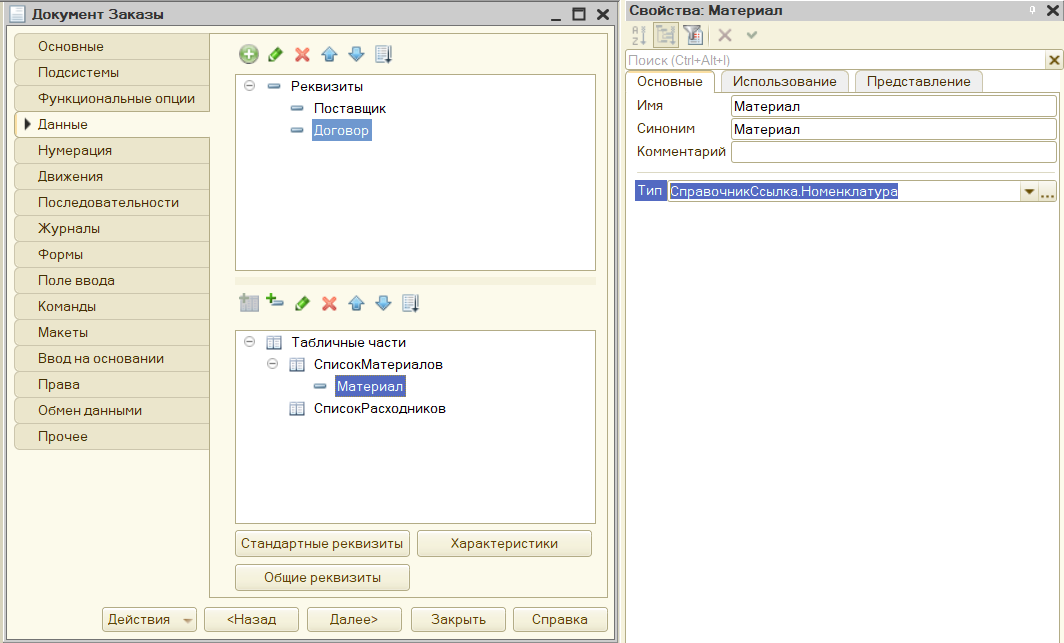Click the Табличные части table icon
This screenshot has height=643, width=1064.
(274, 343)
